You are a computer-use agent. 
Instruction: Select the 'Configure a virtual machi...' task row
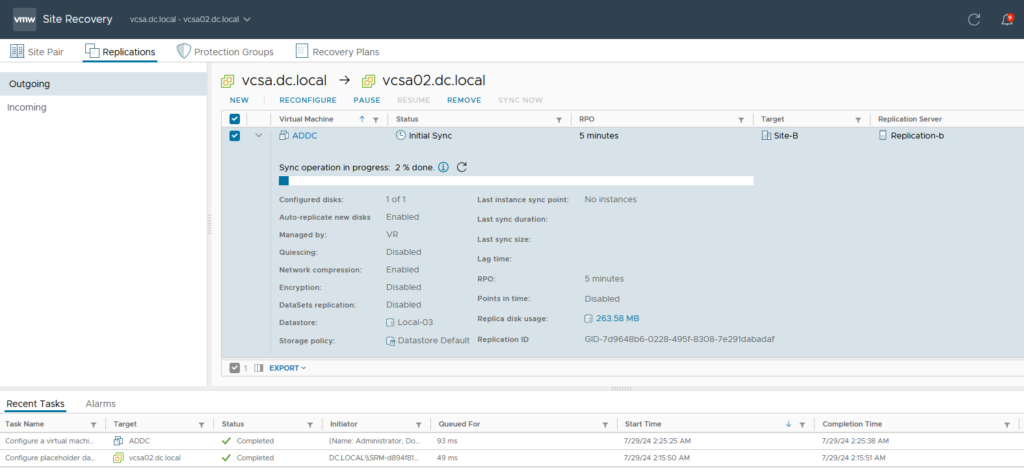coord(512,441)
